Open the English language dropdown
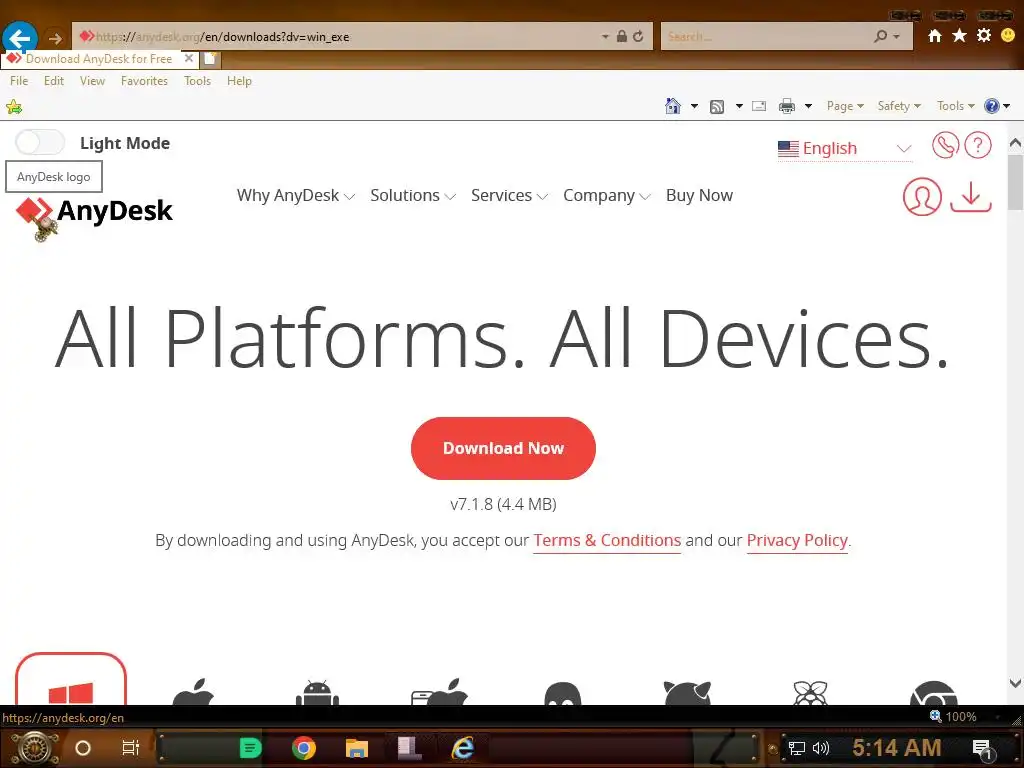This screenshot has height=768, width=1024. 844,148
